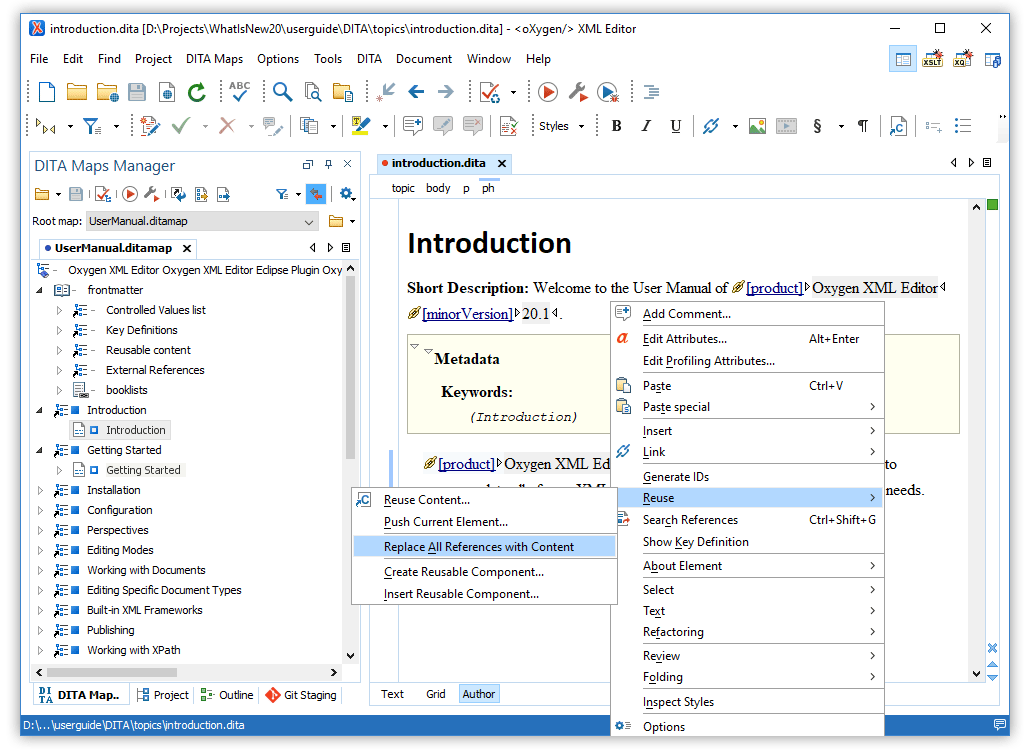Click the Configure Transformation wrench icon
Screen dimensions: 1030x750
click(x=577, y=92)
